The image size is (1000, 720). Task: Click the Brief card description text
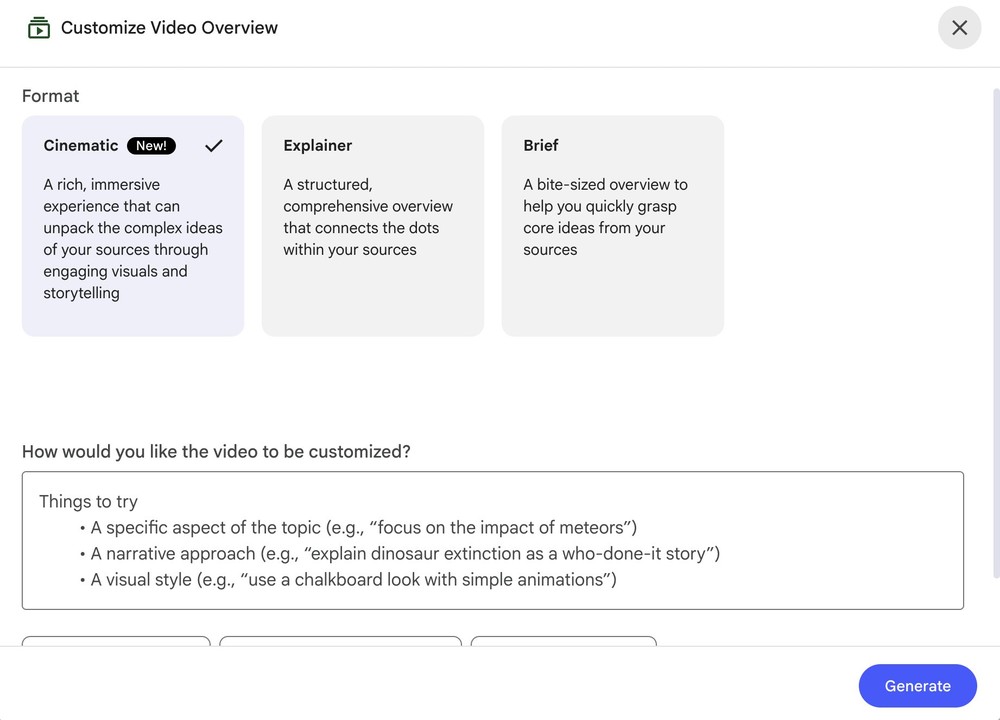[605, 217]
